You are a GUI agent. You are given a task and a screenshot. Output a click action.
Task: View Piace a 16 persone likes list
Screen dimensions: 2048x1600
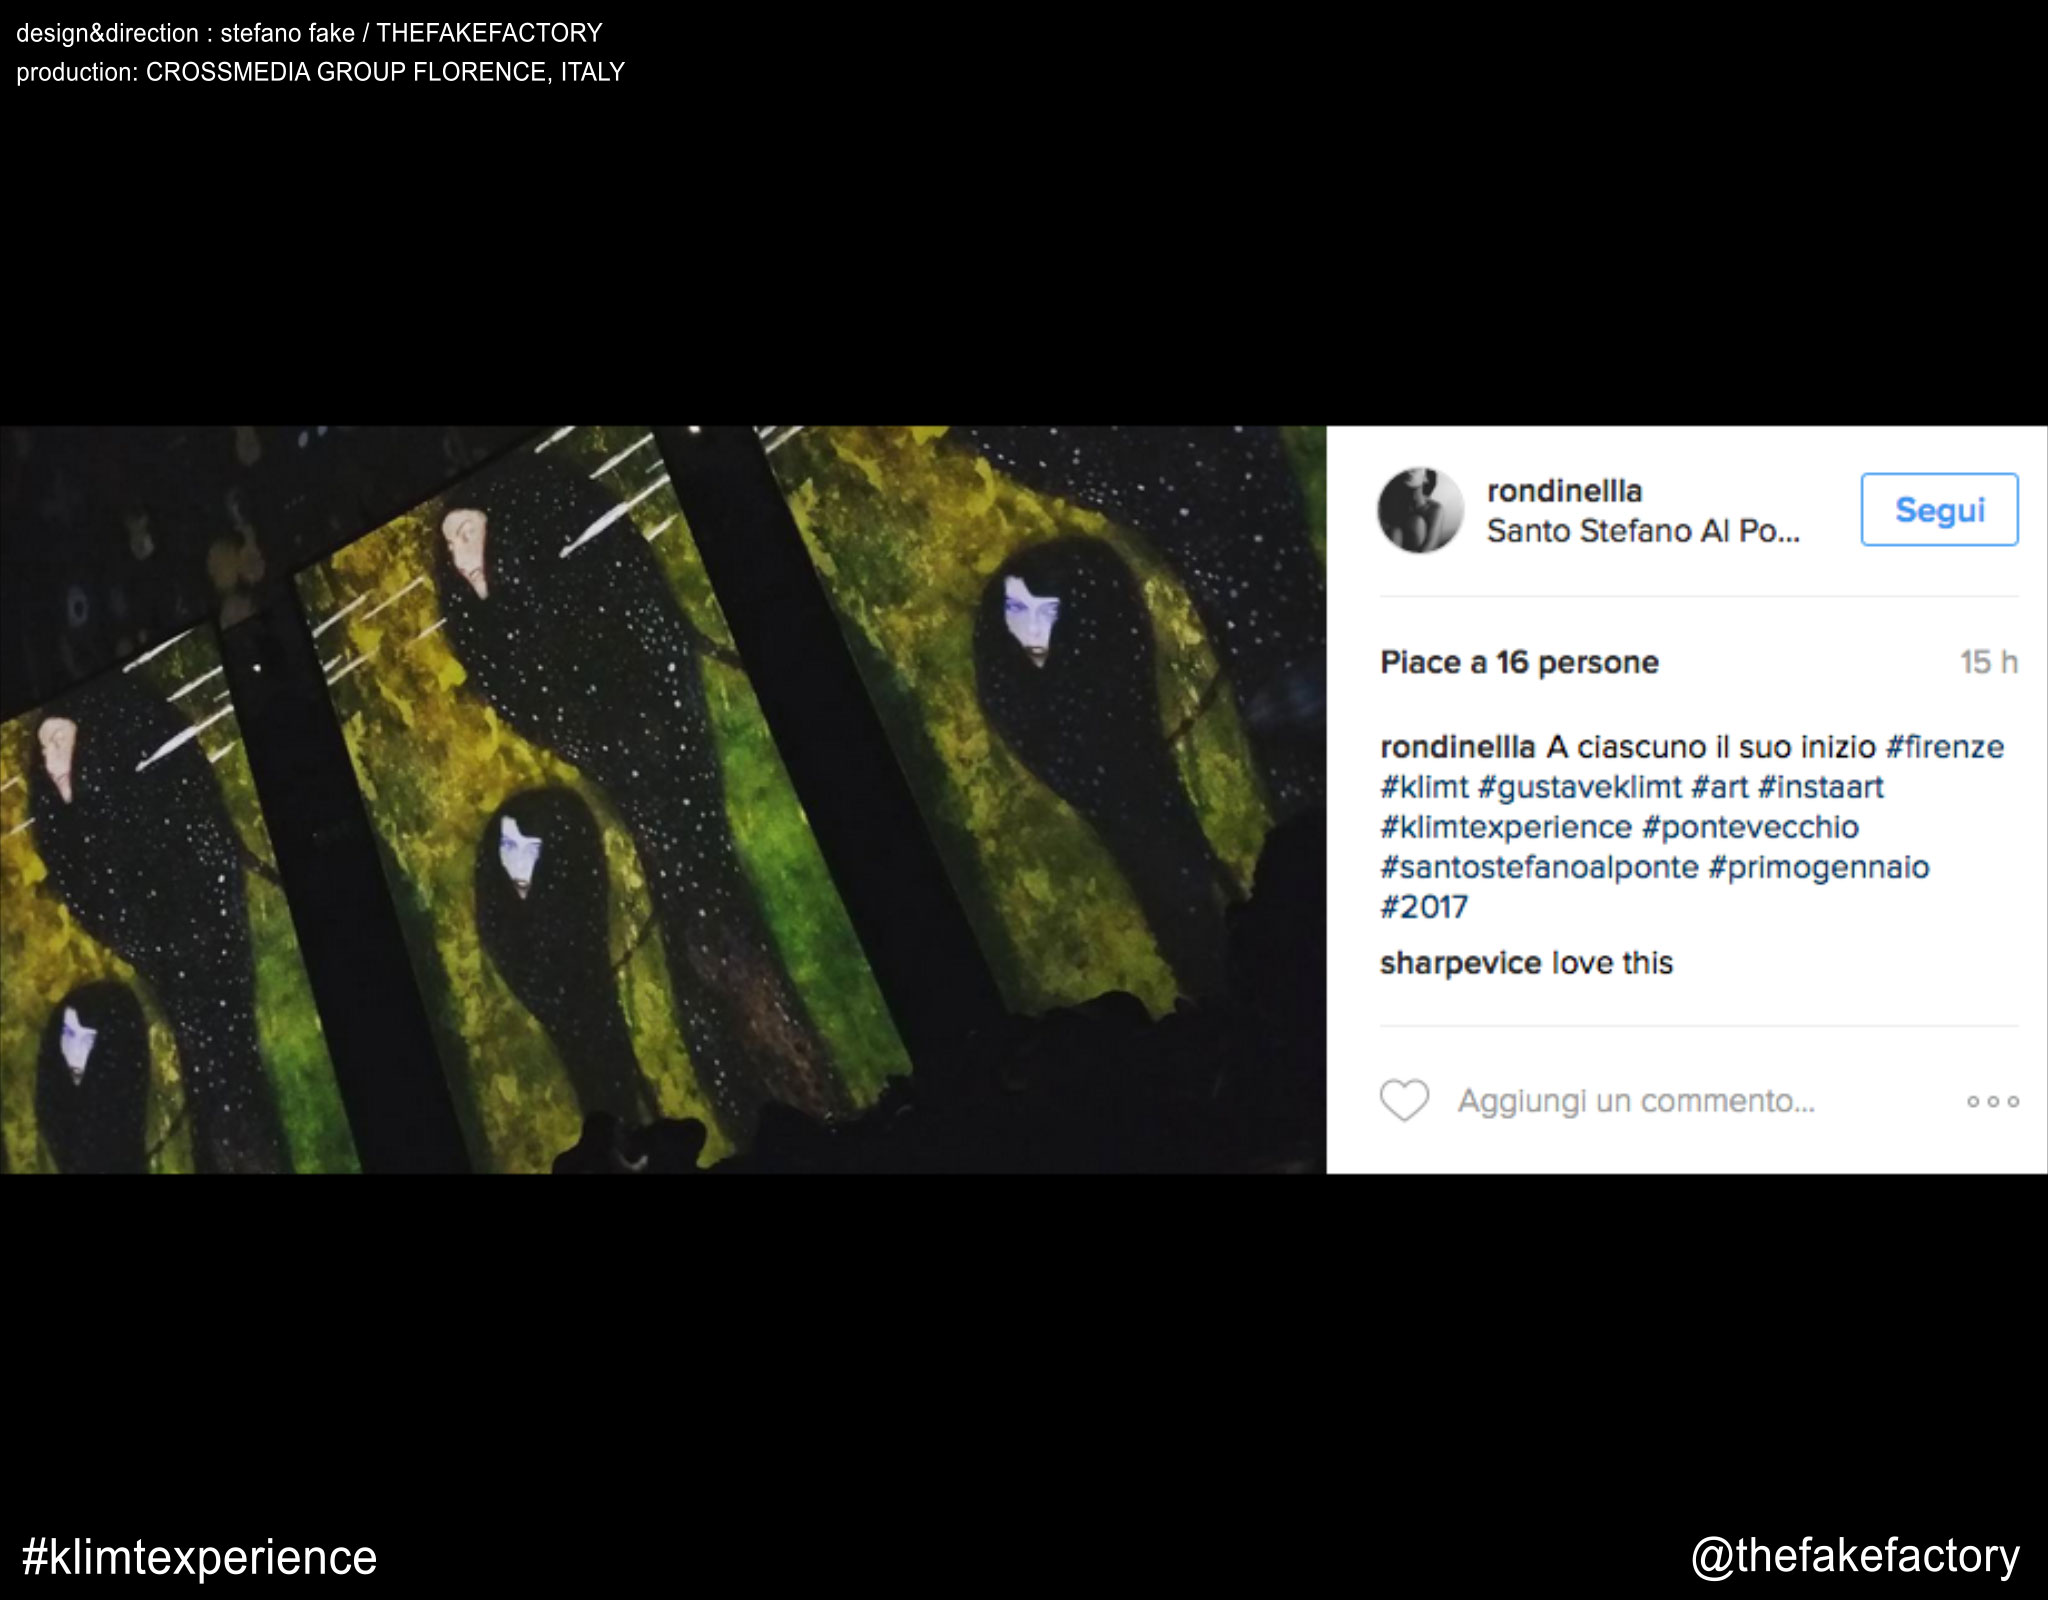pos(1519,662)
